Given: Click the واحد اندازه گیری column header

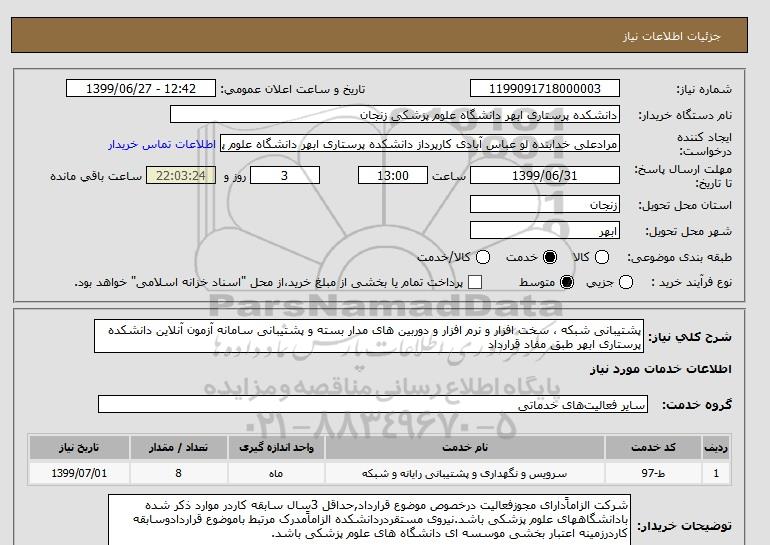Looking at the screenshot, I should 276,447.
